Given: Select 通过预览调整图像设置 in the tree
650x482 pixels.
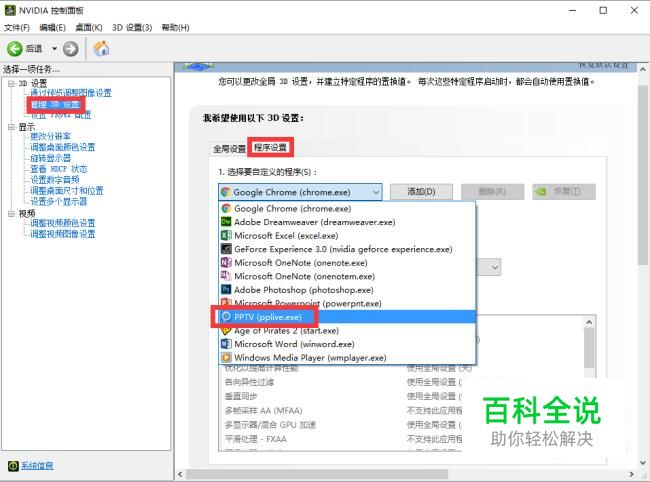Looking at the screenshot, I should pos(71,93).
